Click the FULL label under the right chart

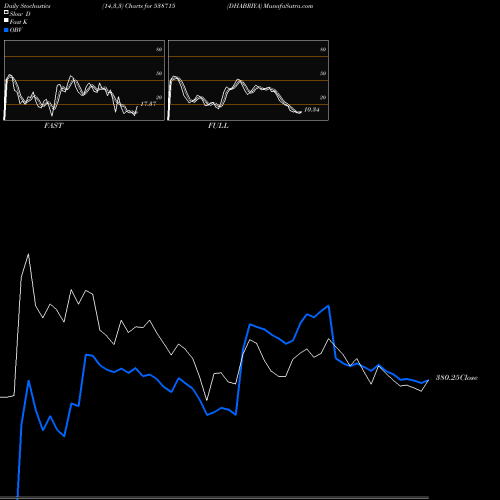(218, 125)
